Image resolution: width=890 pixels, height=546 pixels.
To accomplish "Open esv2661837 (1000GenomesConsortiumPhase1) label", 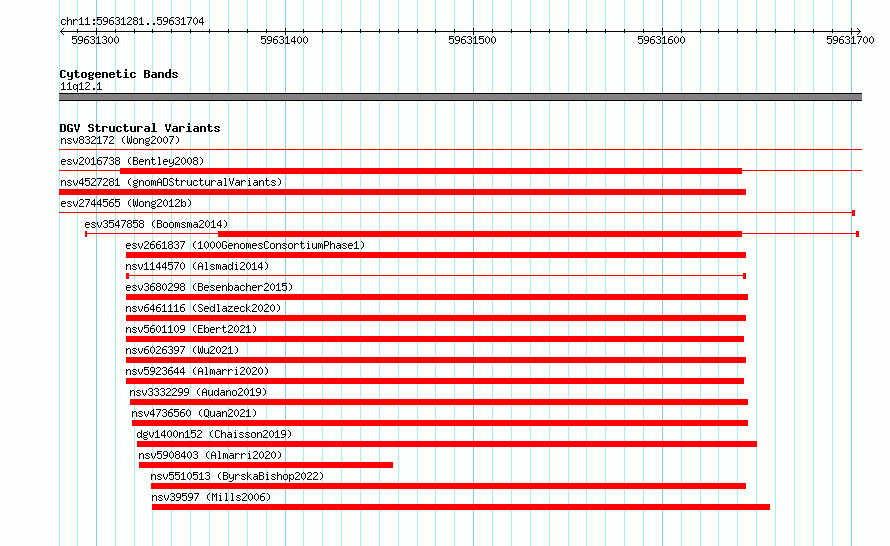I will 245,245.
